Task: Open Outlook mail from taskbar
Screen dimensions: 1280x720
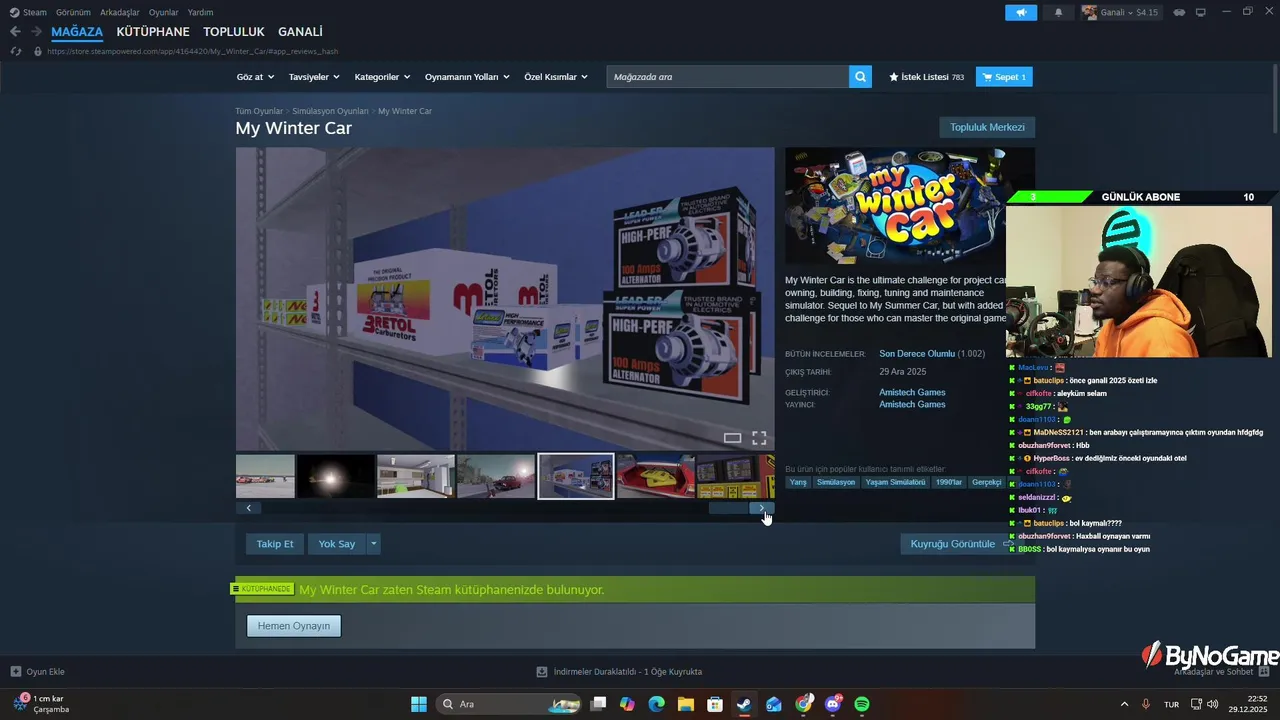Action: point(774,704)
